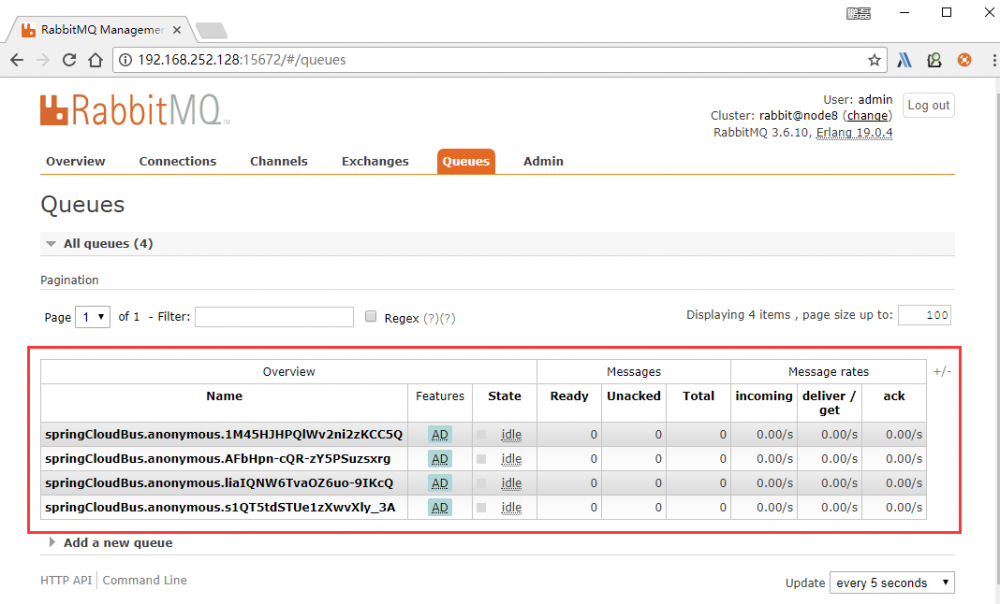Switch to the Exchanges tab
1000x604 pixels.
tap(375, 161)
